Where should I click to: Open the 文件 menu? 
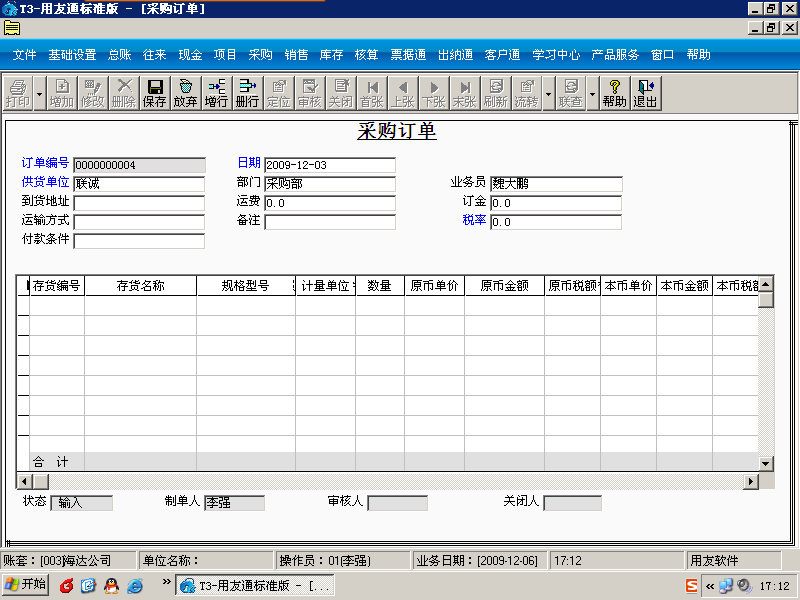[24, 55]
